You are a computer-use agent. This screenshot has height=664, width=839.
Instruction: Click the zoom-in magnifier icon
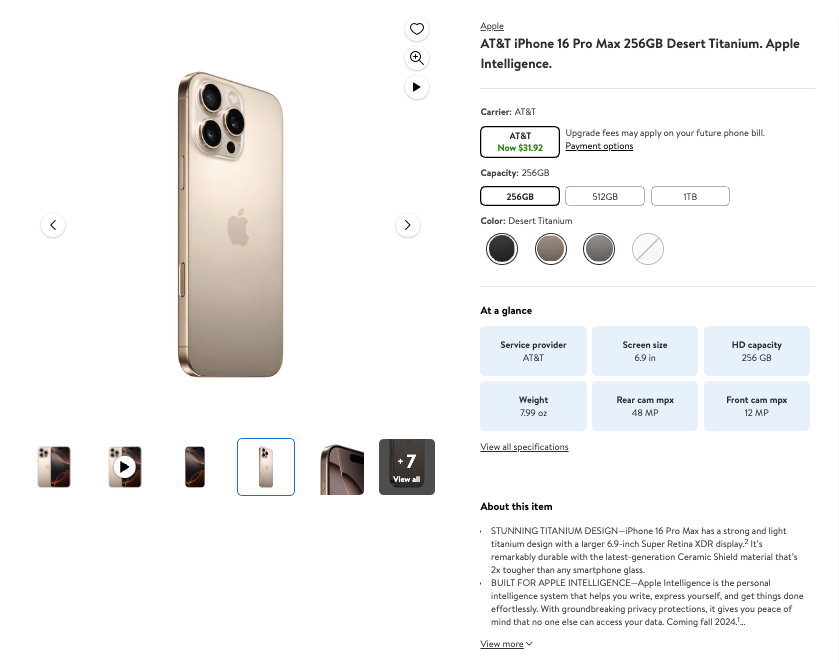click(417, 58)
